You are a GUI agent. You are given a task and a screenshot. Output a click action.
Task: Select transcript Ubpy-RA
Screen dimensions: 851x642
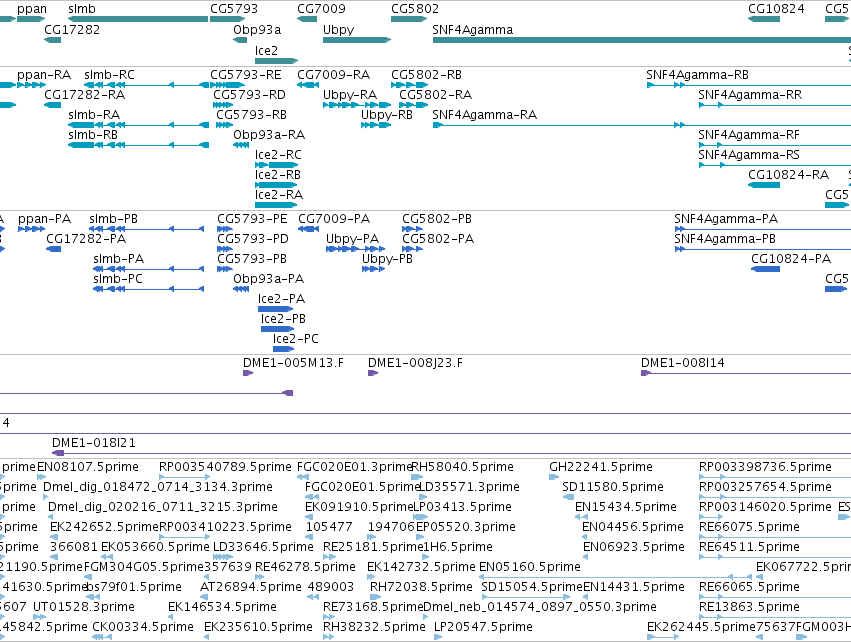pos(350,95)
